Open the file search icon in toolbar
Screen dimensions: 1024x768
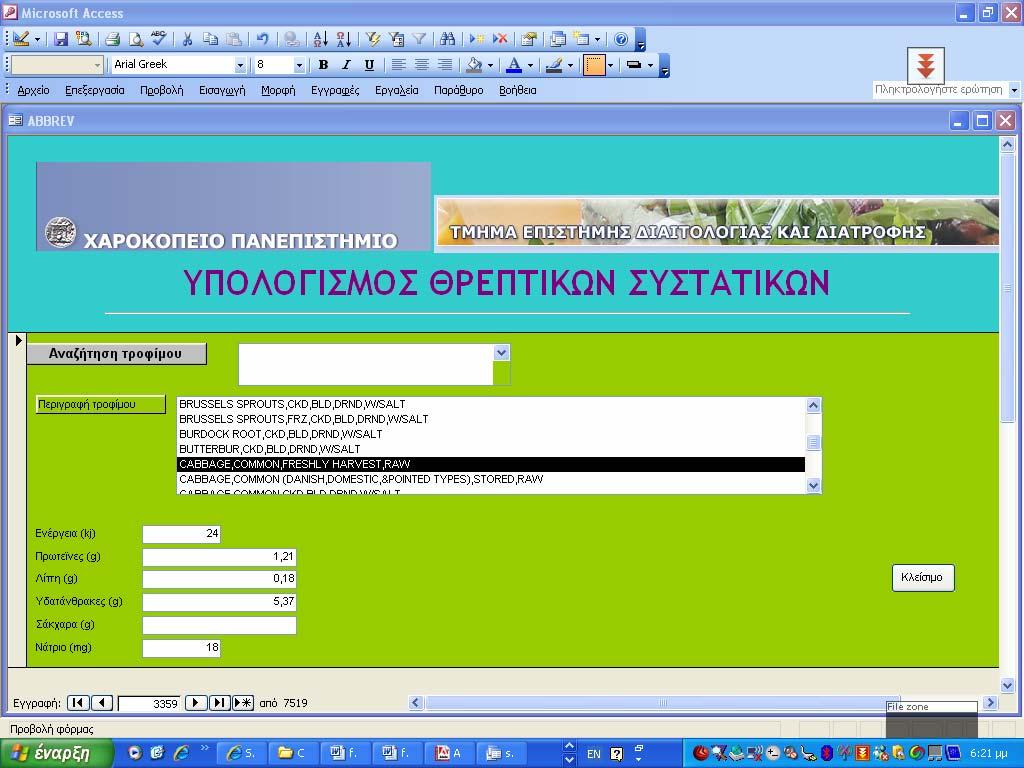(x=84, y=40)
